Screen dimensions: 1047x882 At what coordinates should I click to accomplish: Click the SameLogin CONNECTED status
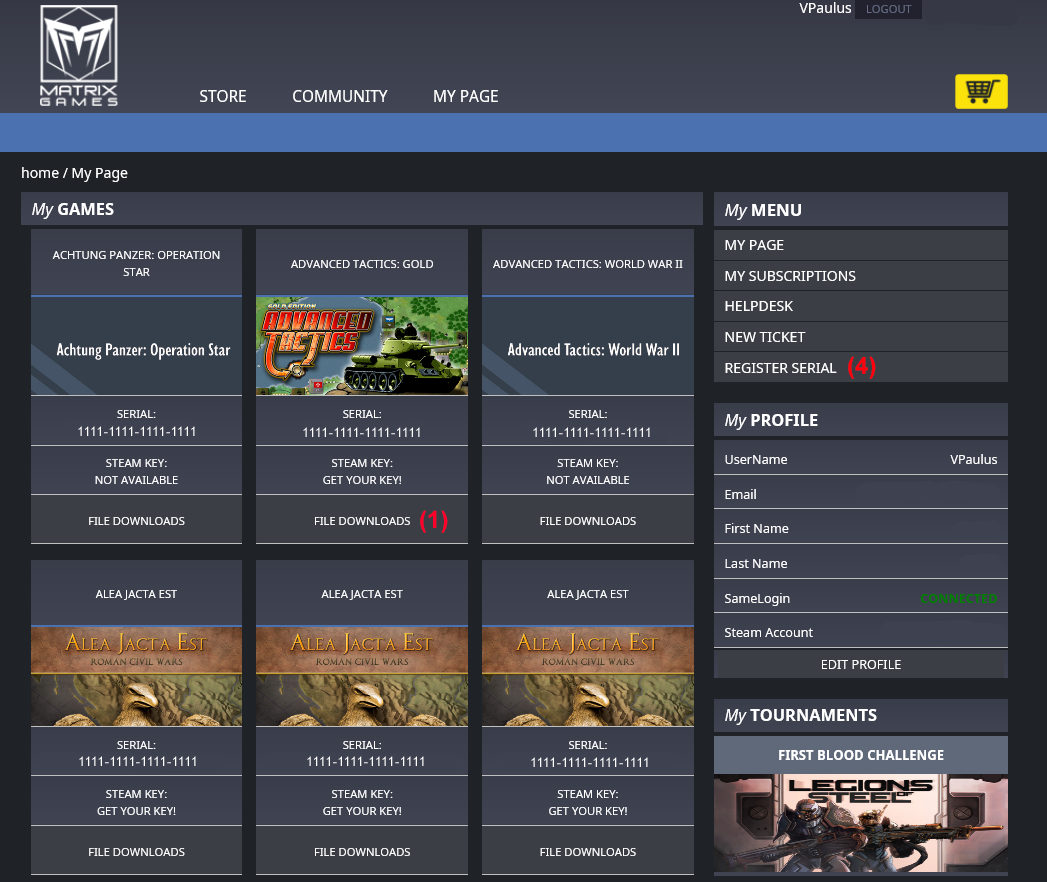pyautogui.click(x=958, y=598)
